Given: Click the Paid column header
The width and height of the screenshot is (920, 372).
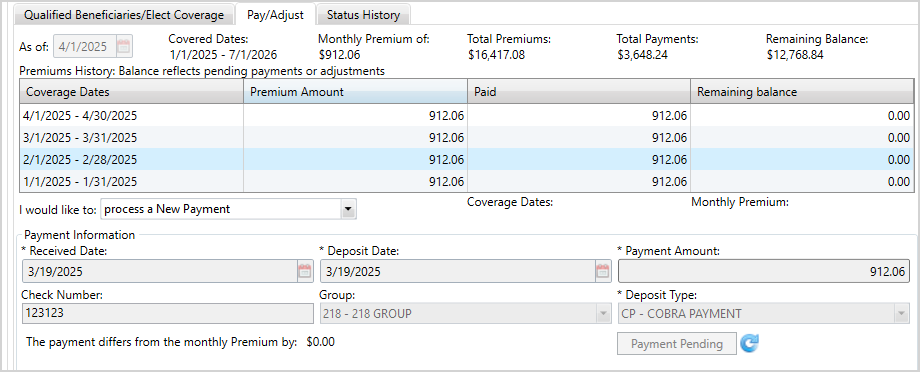Looking at the screenshot, I should [x=579, y=92].
